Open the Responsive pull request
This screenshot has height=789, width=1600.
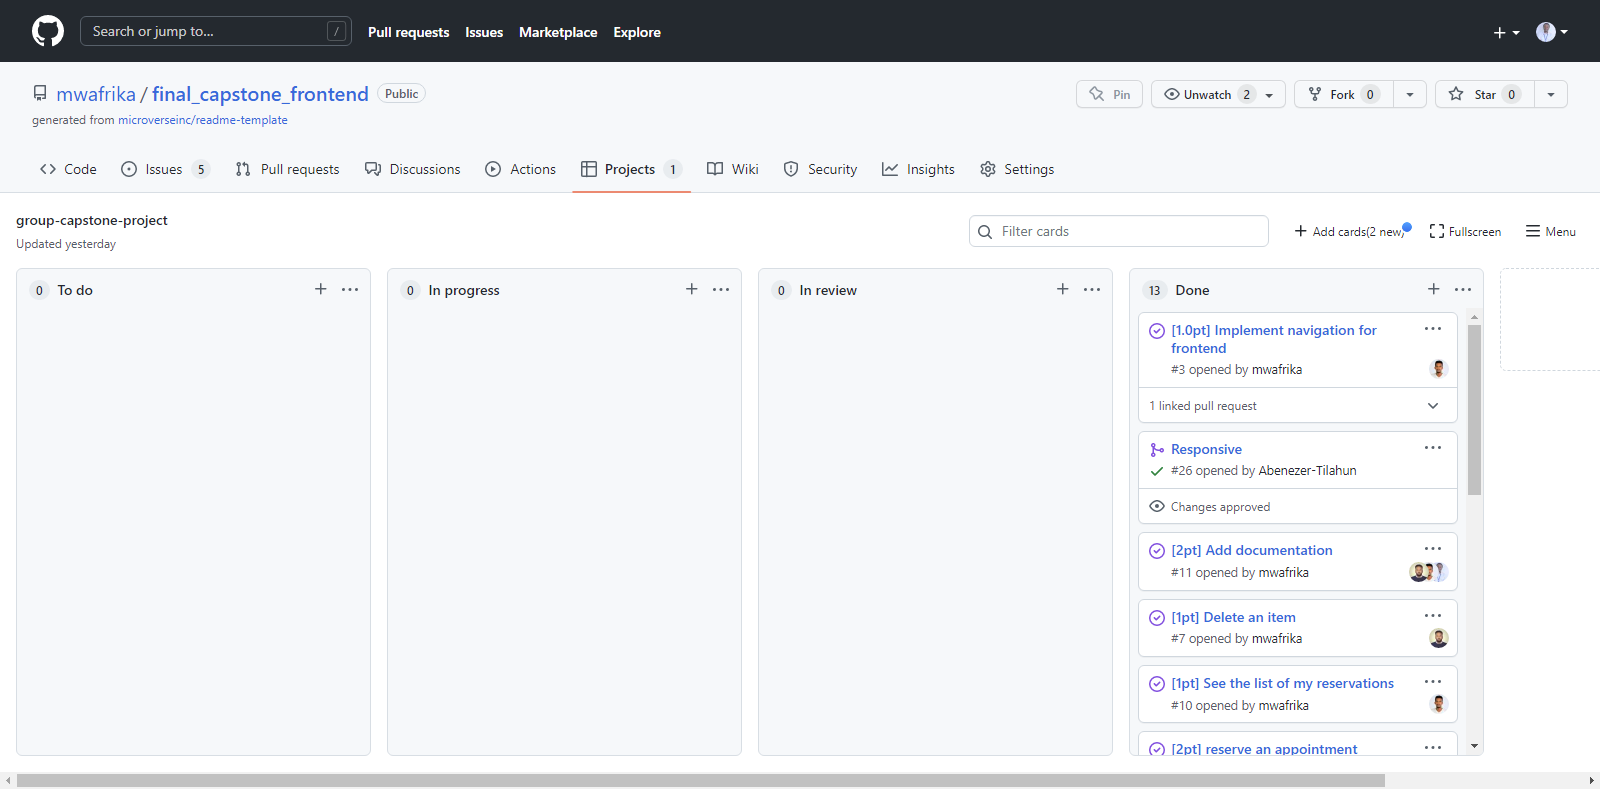[x=1206, y=449]
